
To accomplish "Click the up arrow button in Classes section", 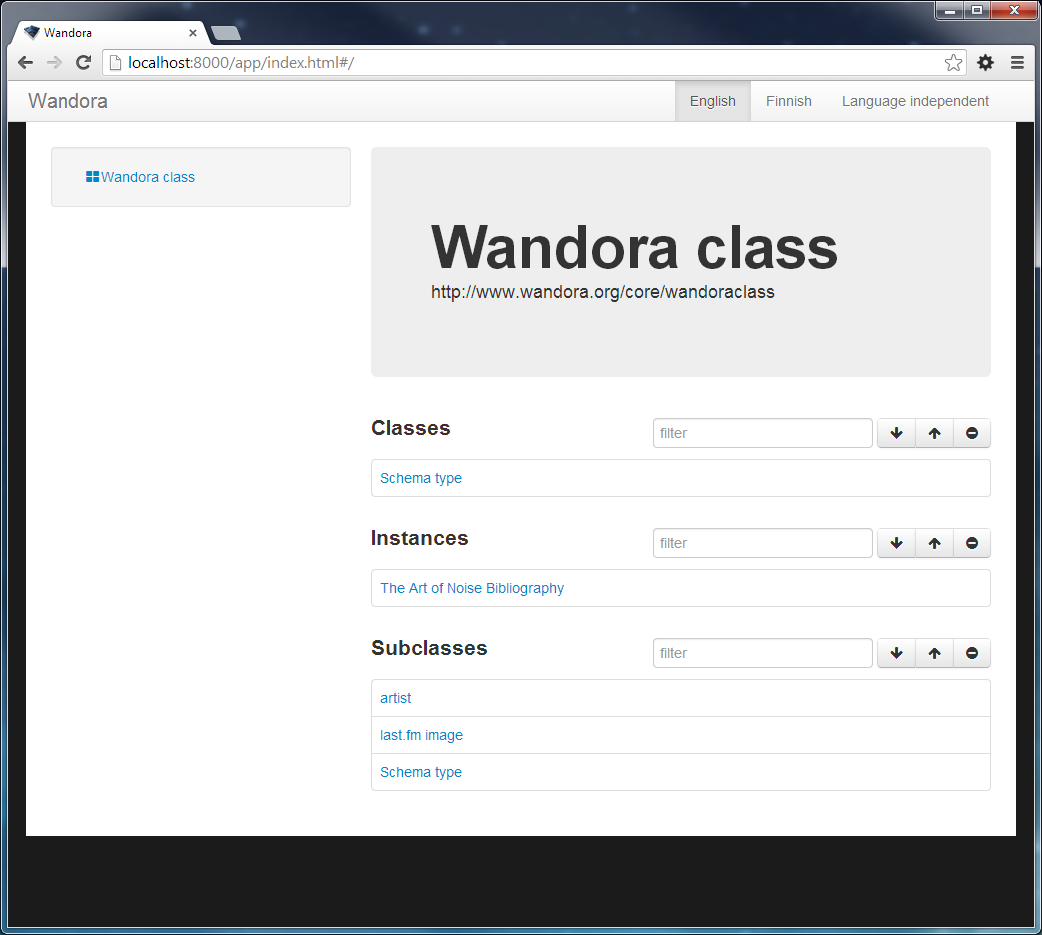I will (x=934, y=433).
